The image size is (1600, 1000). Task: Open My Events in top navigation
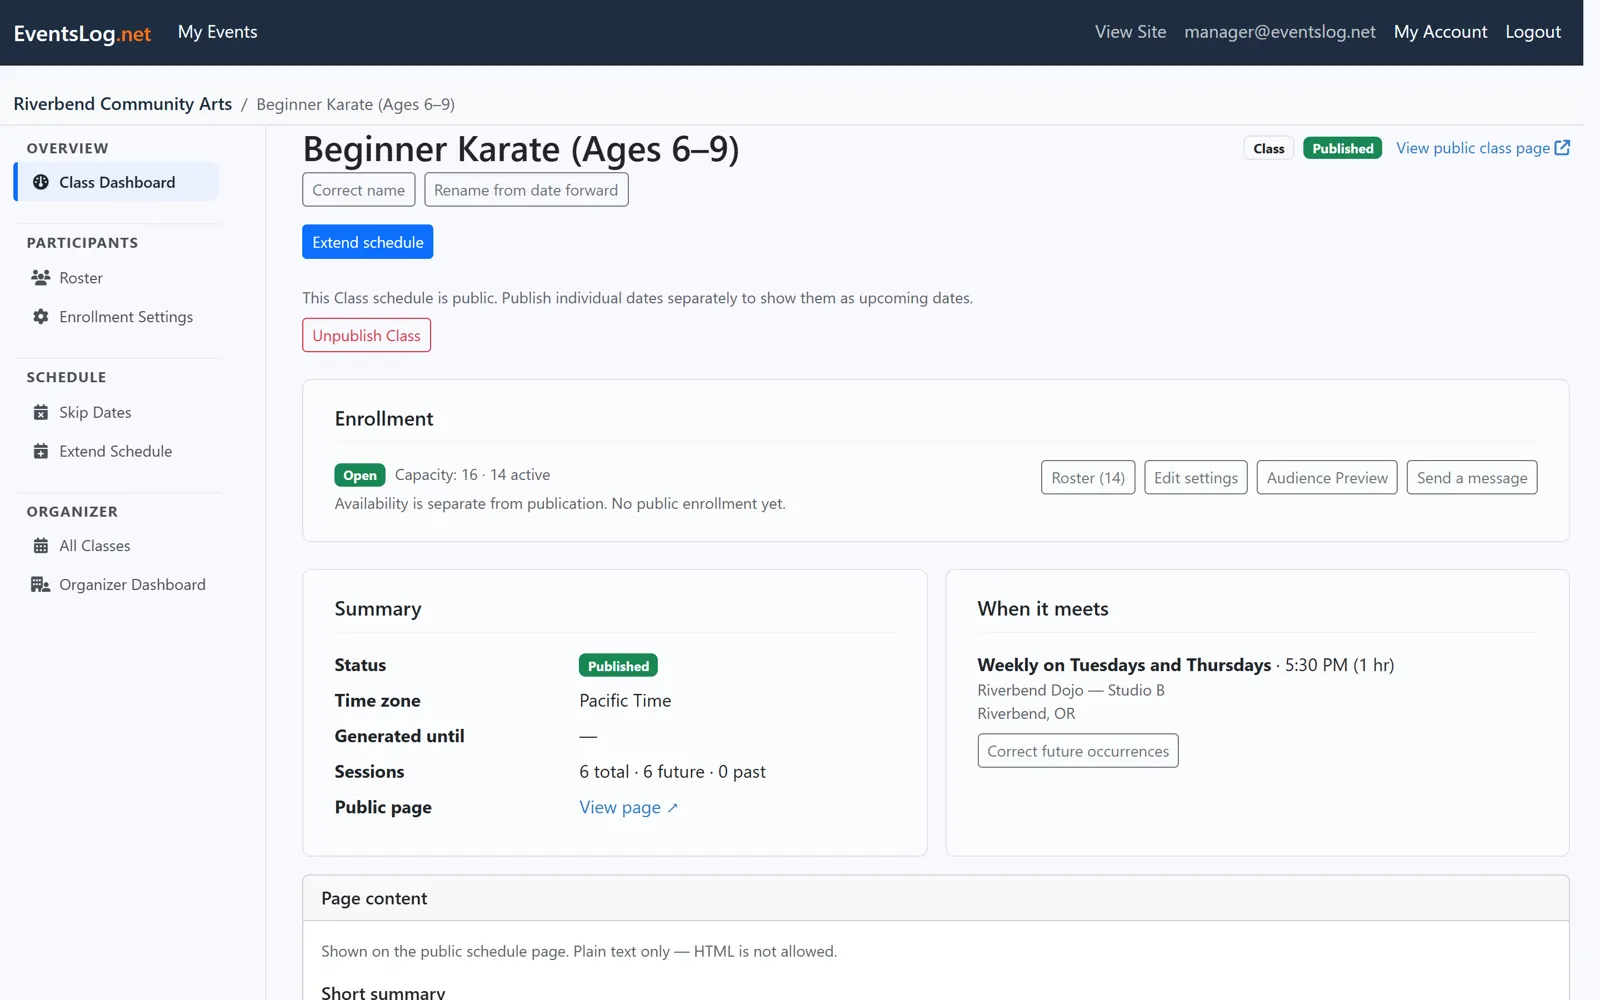click(217, 32)
